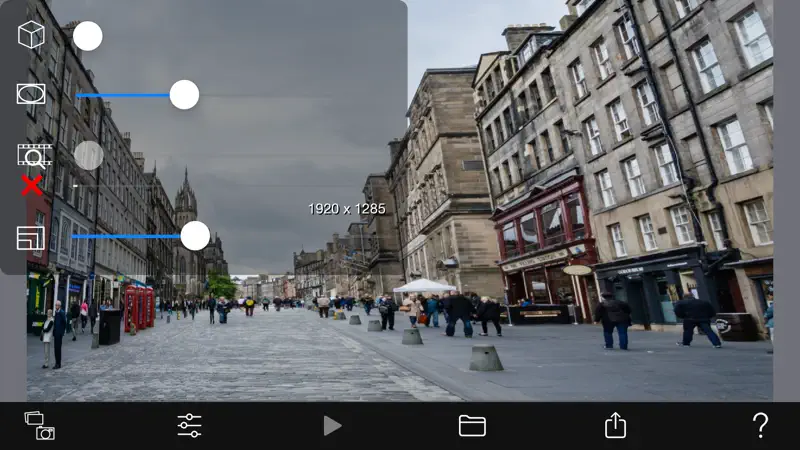
Task: Tap the nested frames size icon
Action: [x=31, y=238]
